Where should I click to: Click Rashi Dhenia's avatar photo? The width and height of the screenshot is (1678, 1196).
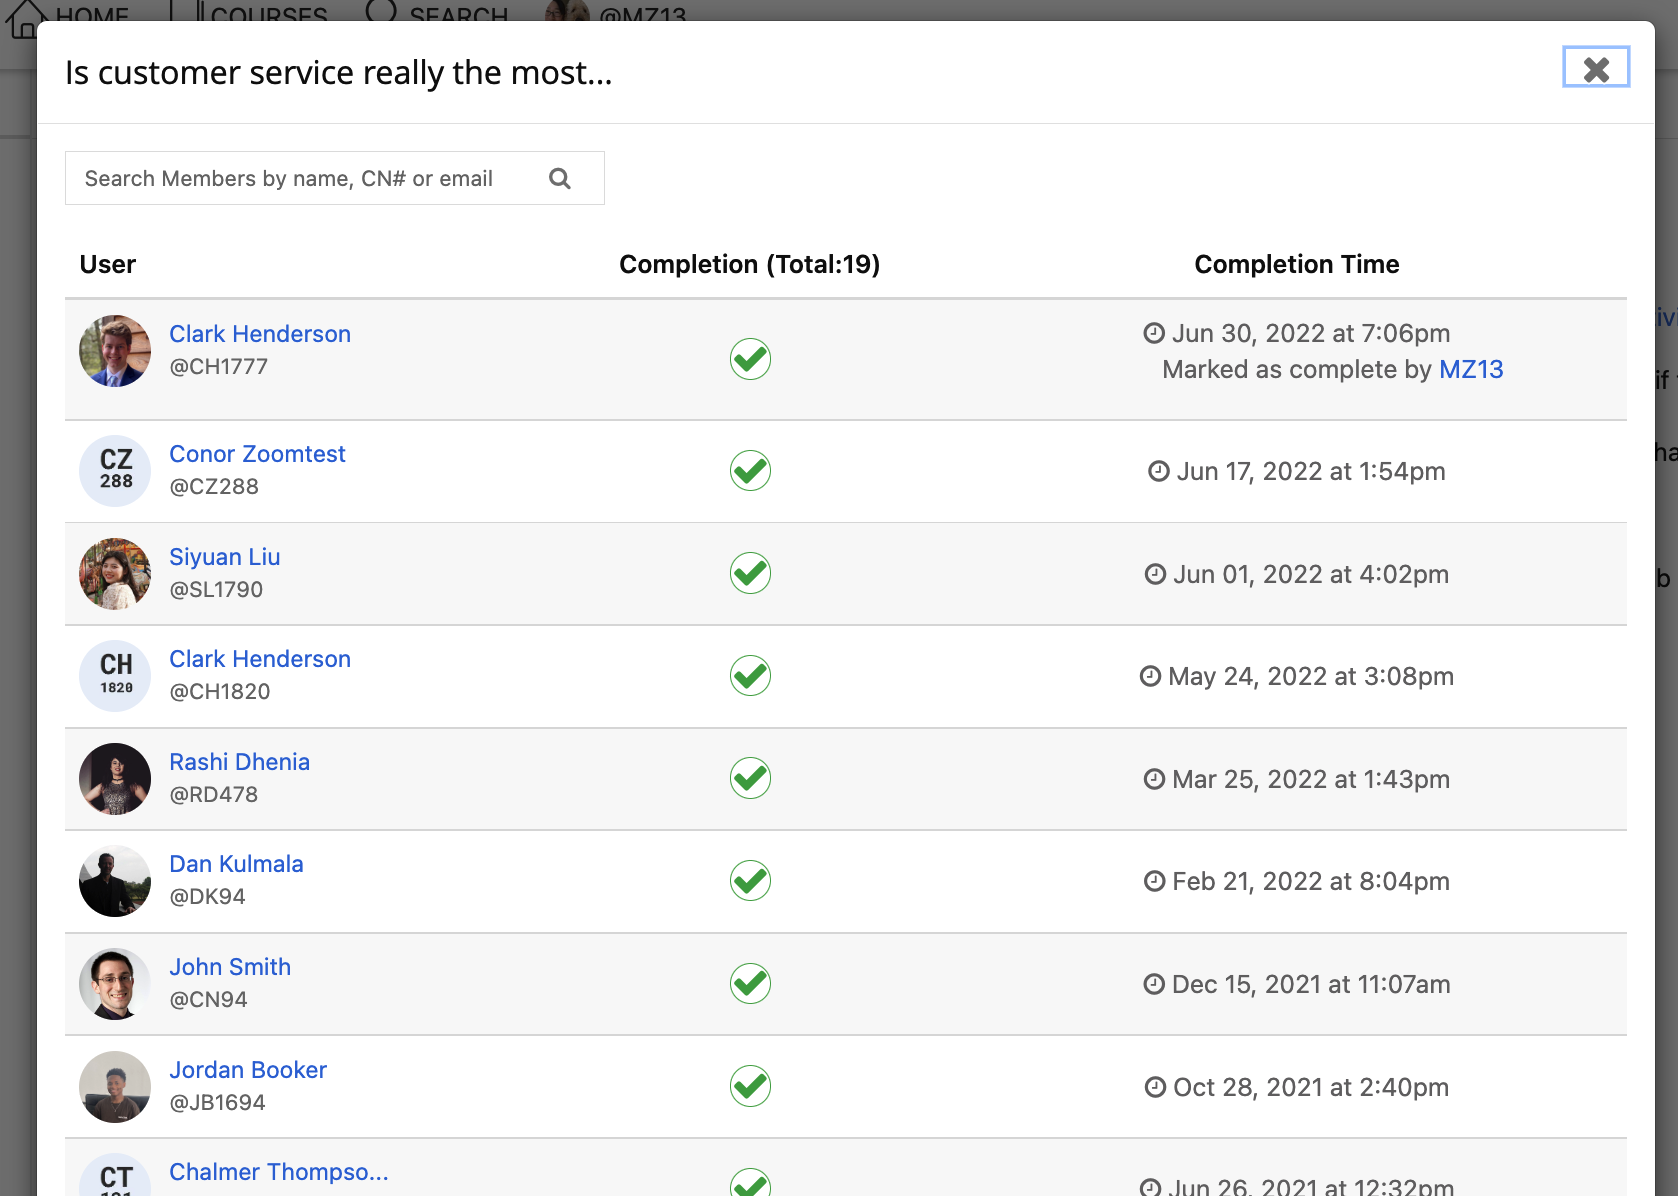pos(115,779)
